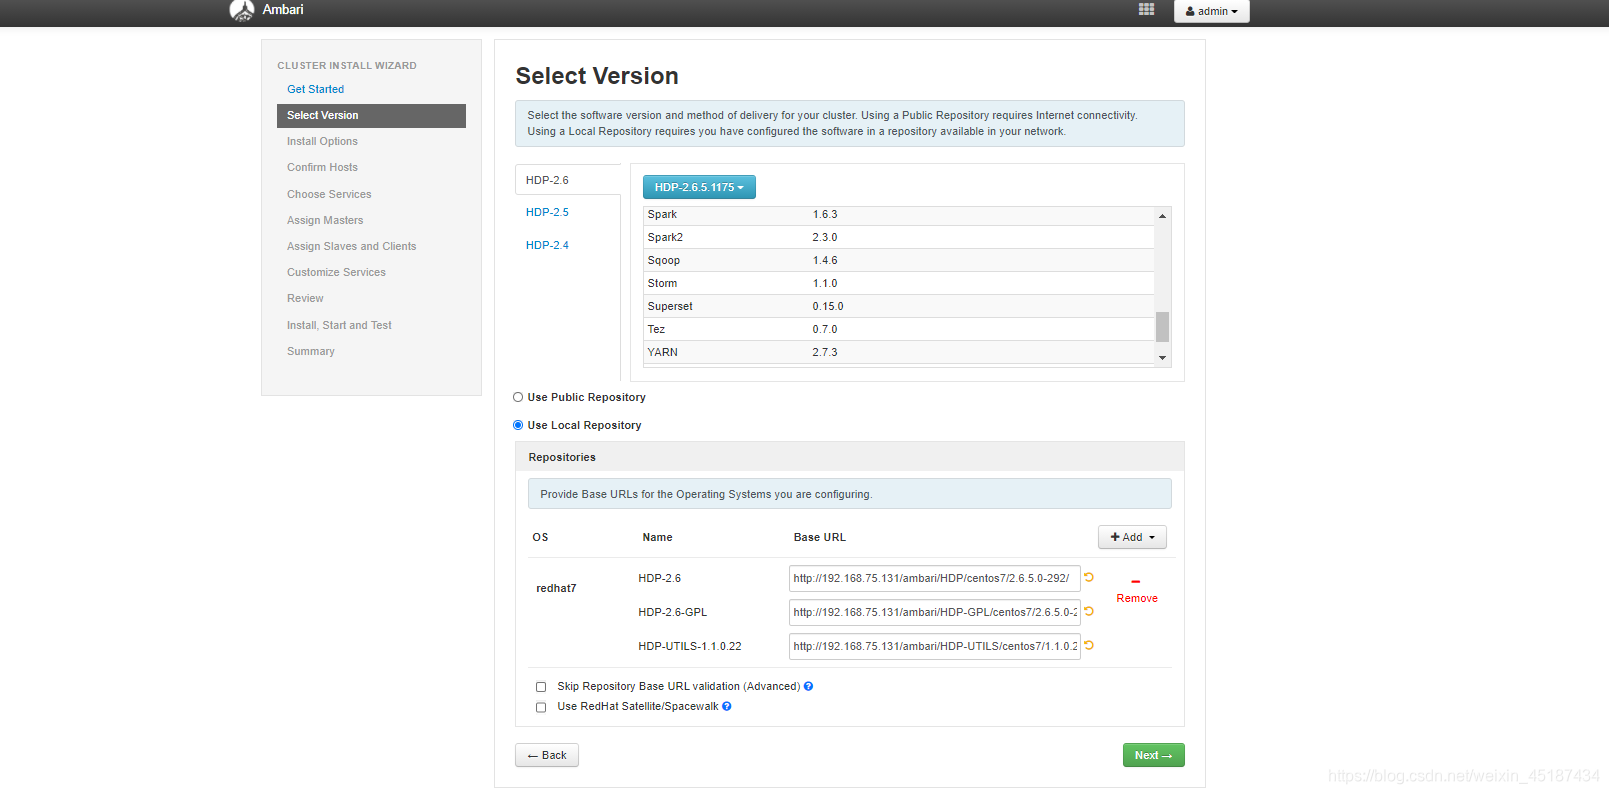The image size is (1609, 794).
Task: Open the Add OS dropdown
Action: pyautogui.click(x=1132, y=537)
